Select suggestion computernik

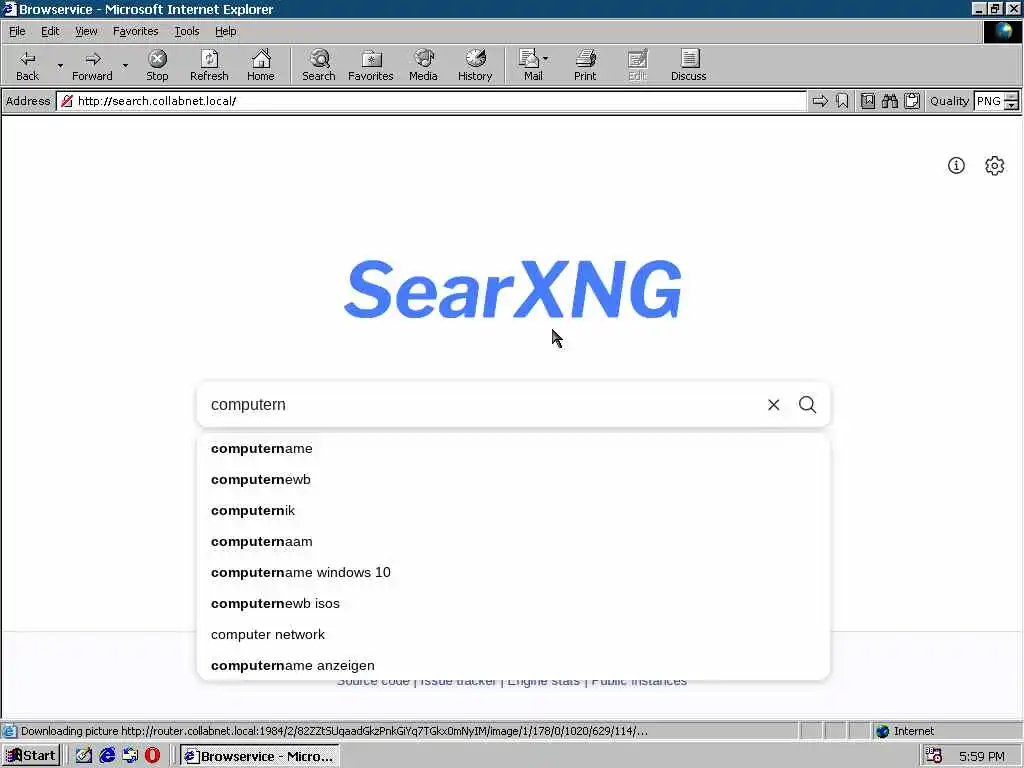(x=513, y=511)
